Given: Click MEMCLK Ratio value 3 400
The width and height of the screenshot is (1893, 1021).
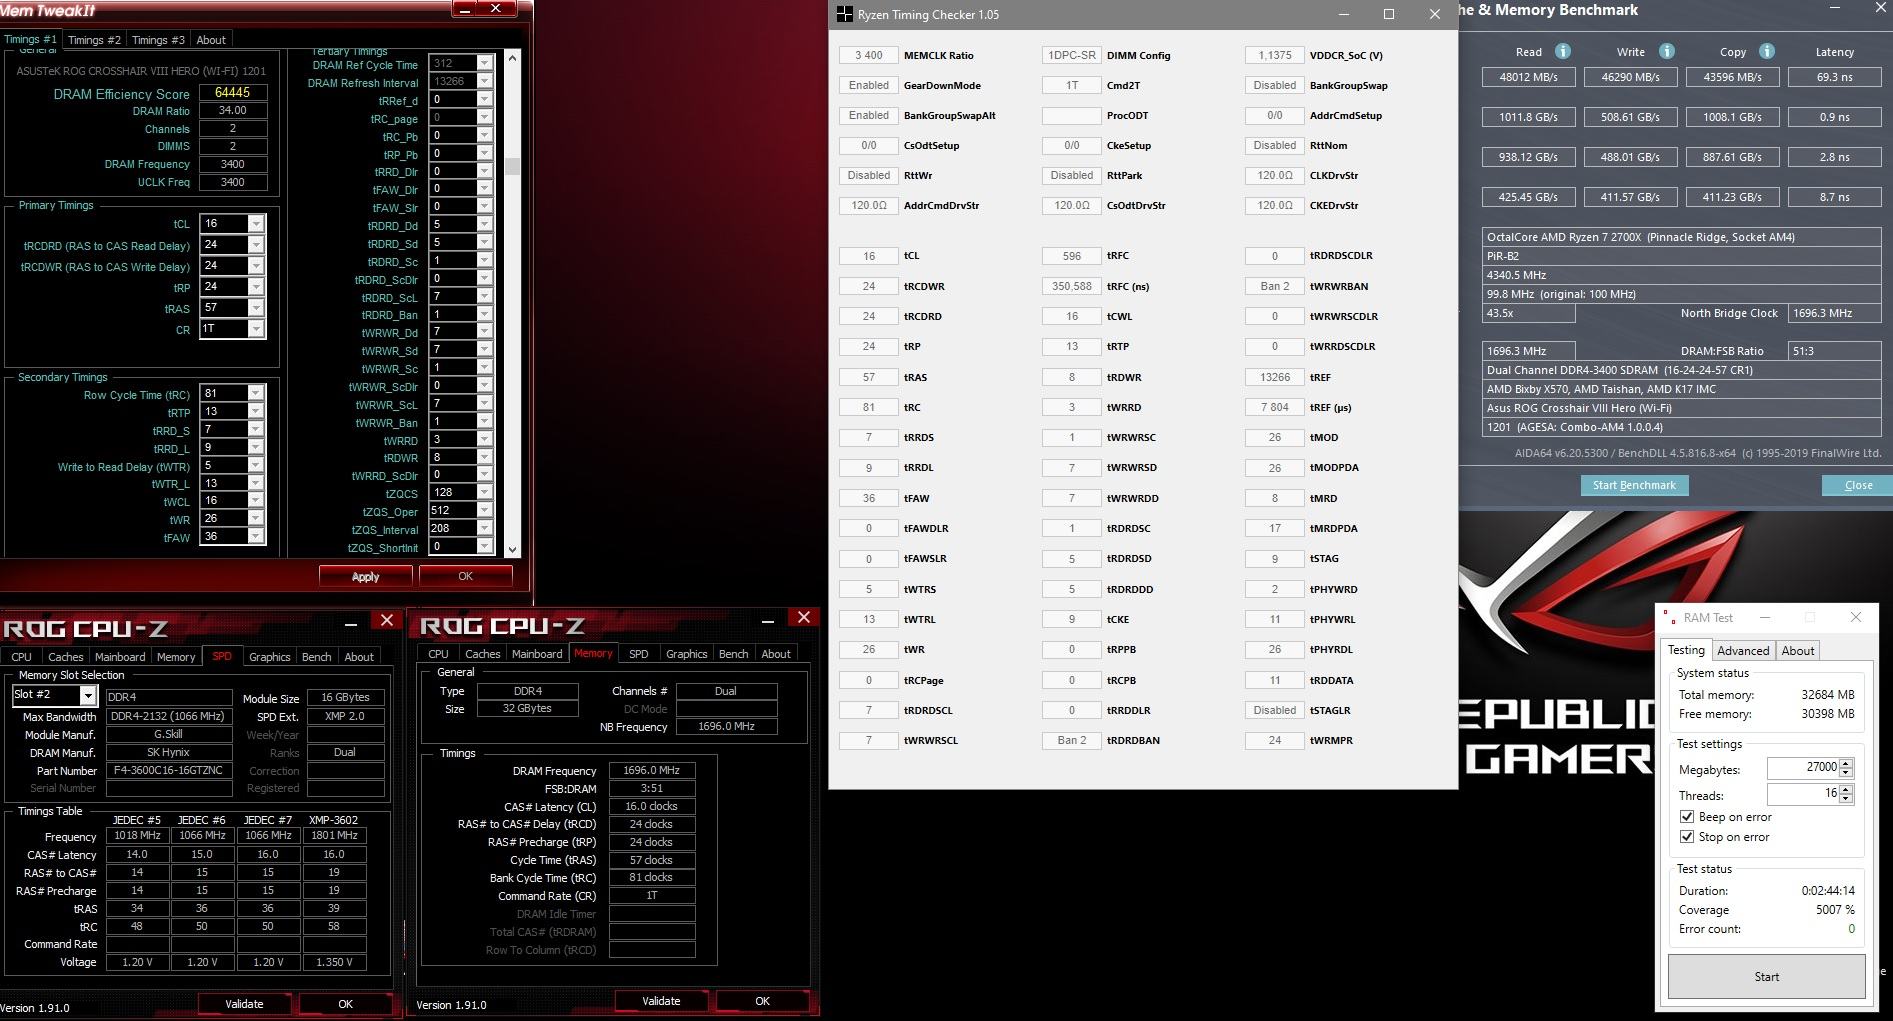Looking at the screenshot, I should pos(868,55).
